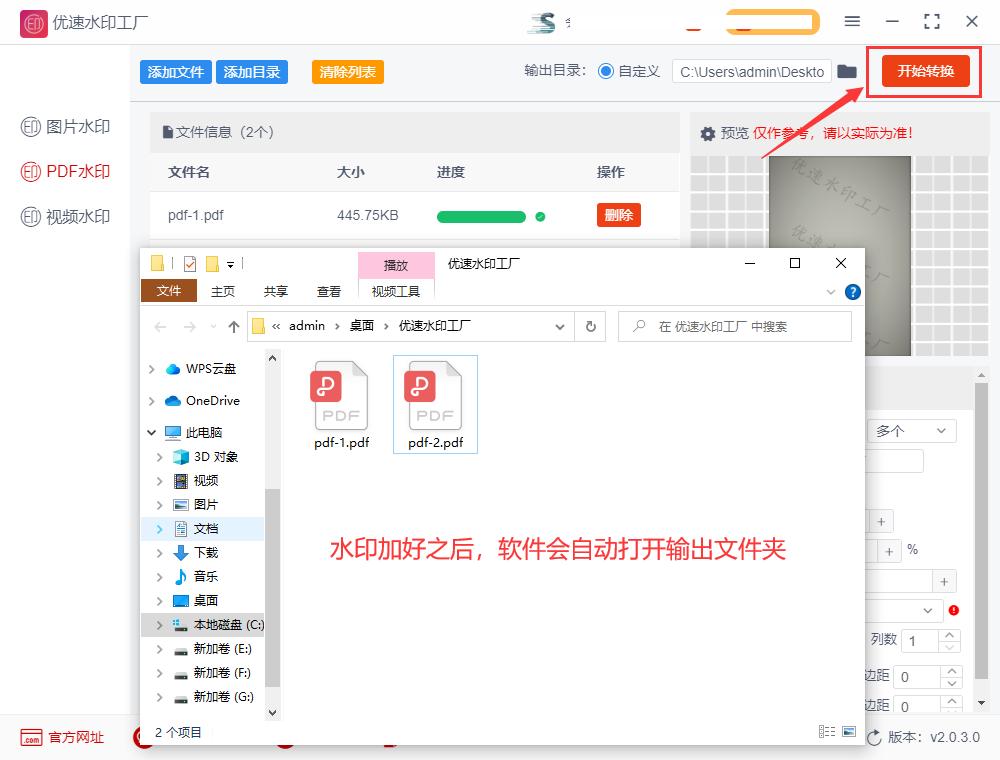1000x760 pixels.
Task: Click the 开始转换 button
Action: [922, 71]
